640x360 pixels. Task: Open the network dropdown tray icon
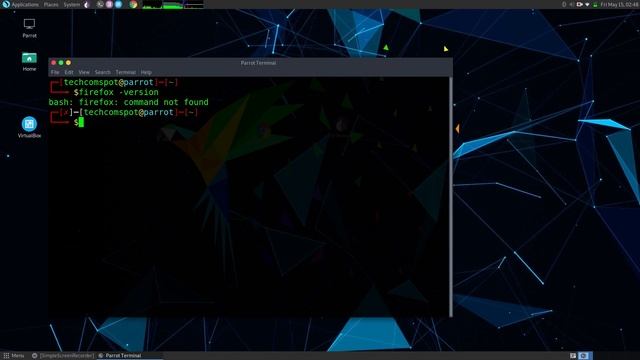point(587,4)
